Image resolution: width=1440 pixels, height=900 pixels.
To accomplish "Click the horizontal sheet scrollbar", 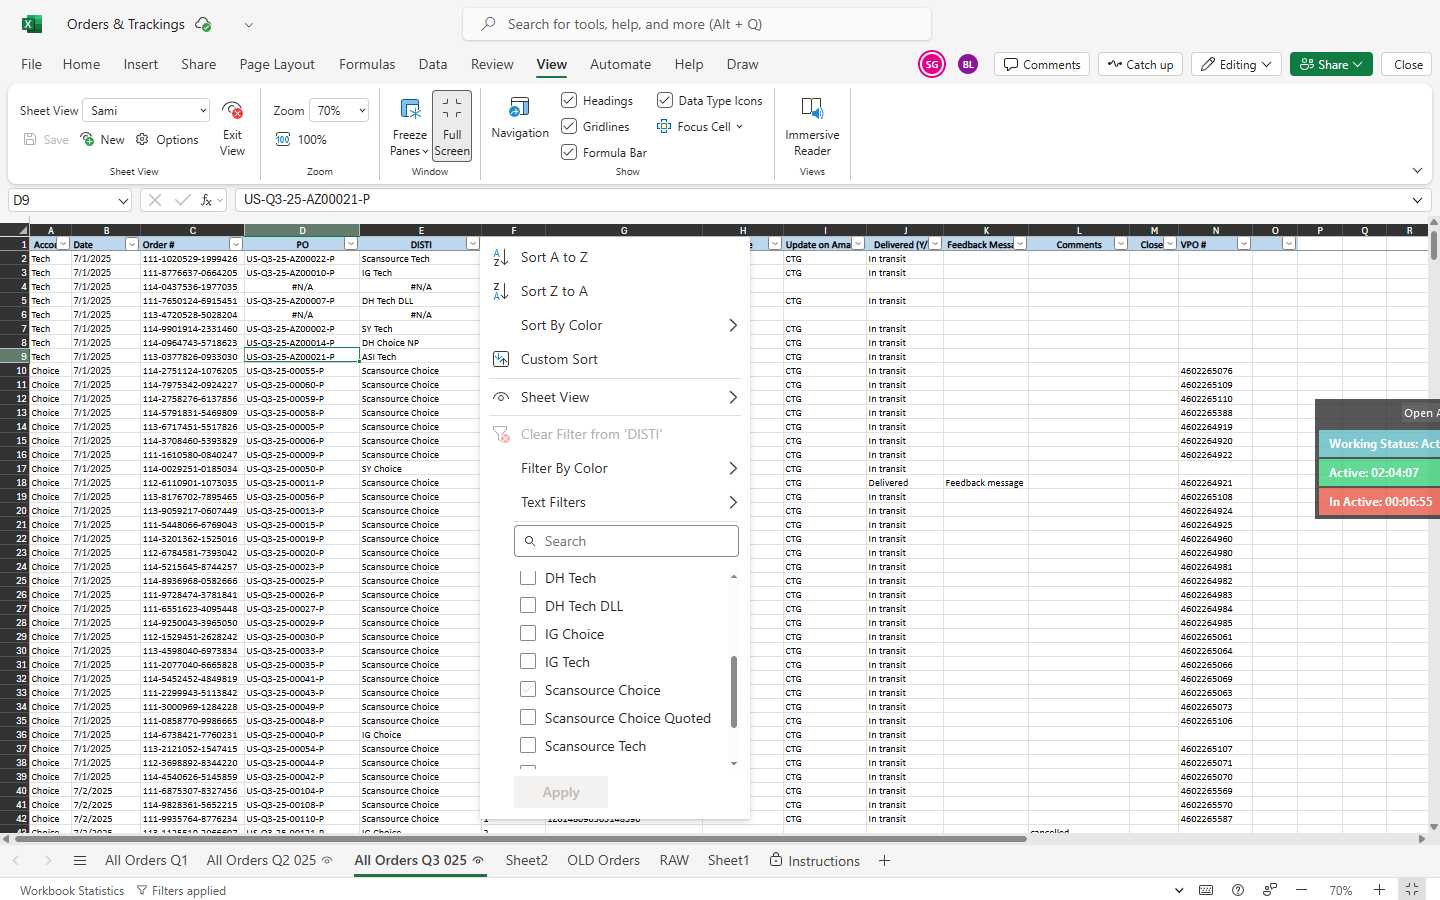I will coord(520,838).
